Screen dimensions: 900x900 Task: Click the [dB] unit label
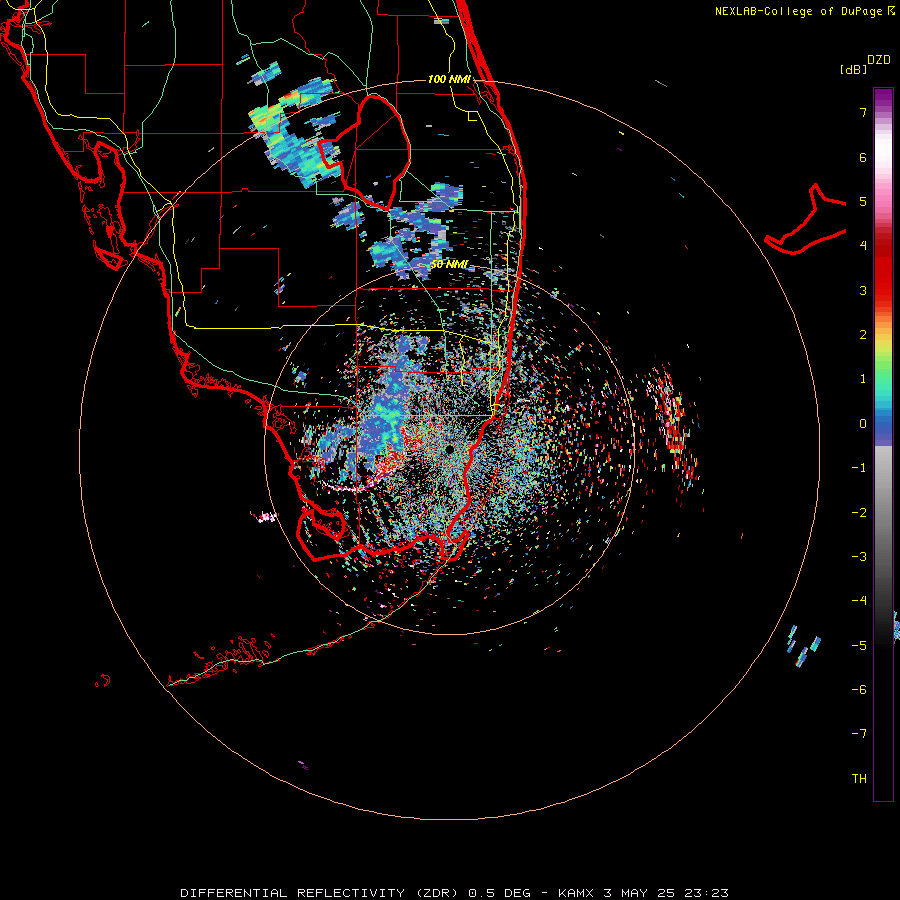tap(854, 69)
